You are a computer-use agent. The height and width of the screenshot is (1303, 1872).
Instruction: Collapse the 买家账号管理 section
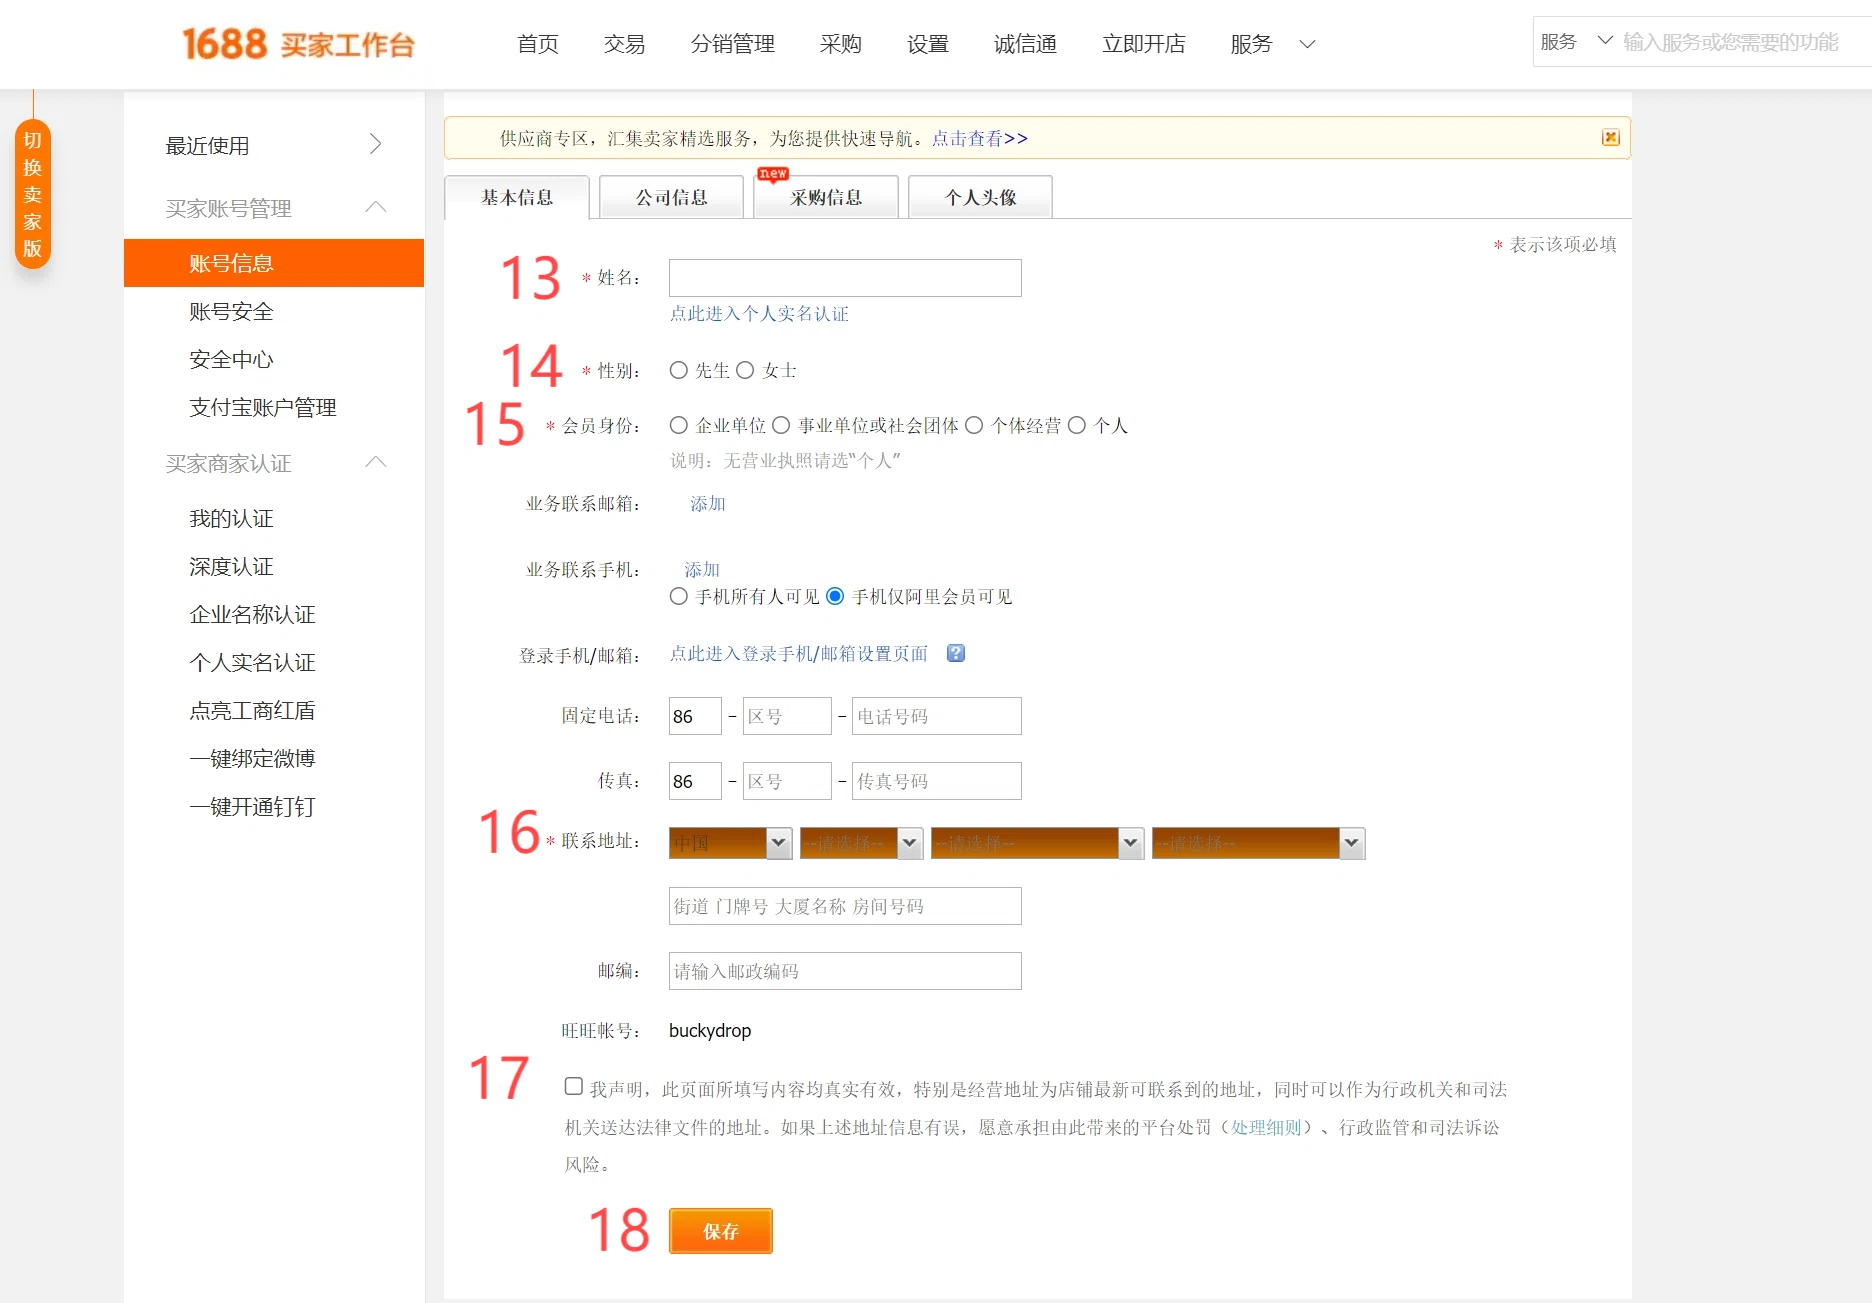[x=376, y=207]
